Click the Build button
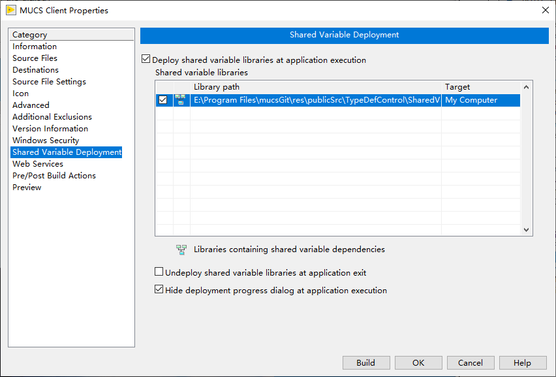 pyautogui.click(x=366, y=363)
